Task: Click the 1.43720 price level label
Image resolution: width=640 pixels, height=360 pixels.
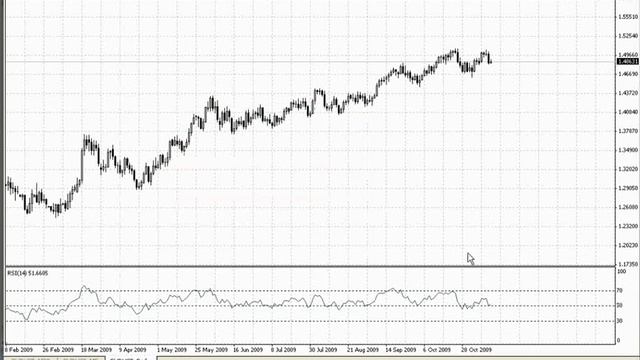Action: pyautogui.click(x=628, y=93)
